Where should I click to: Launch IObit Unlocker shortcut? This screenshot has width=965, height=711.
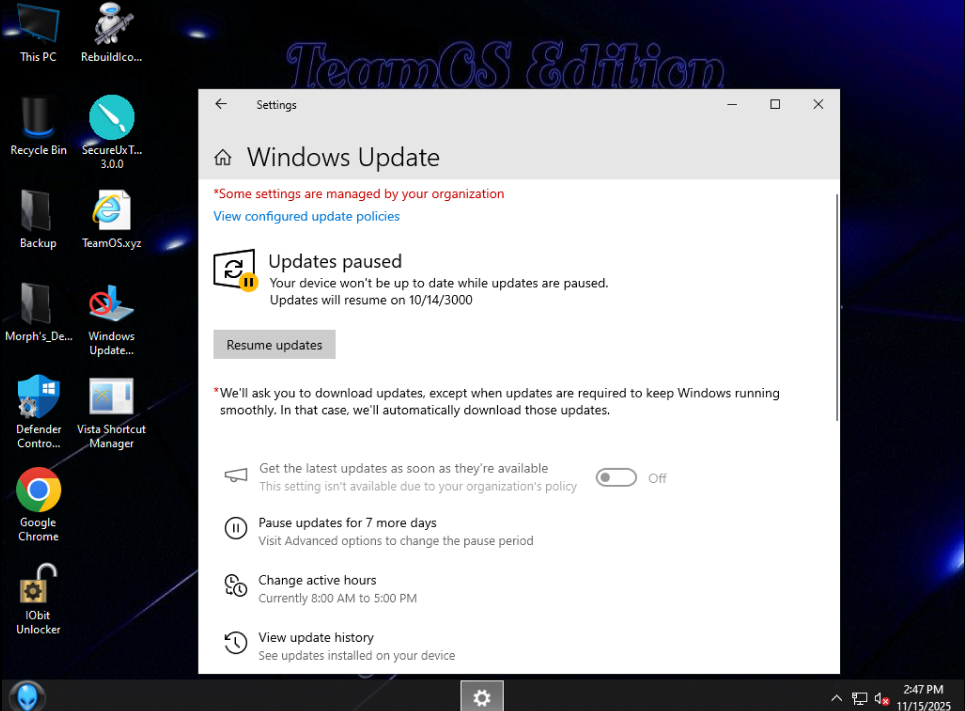click(x=38, y=599)
